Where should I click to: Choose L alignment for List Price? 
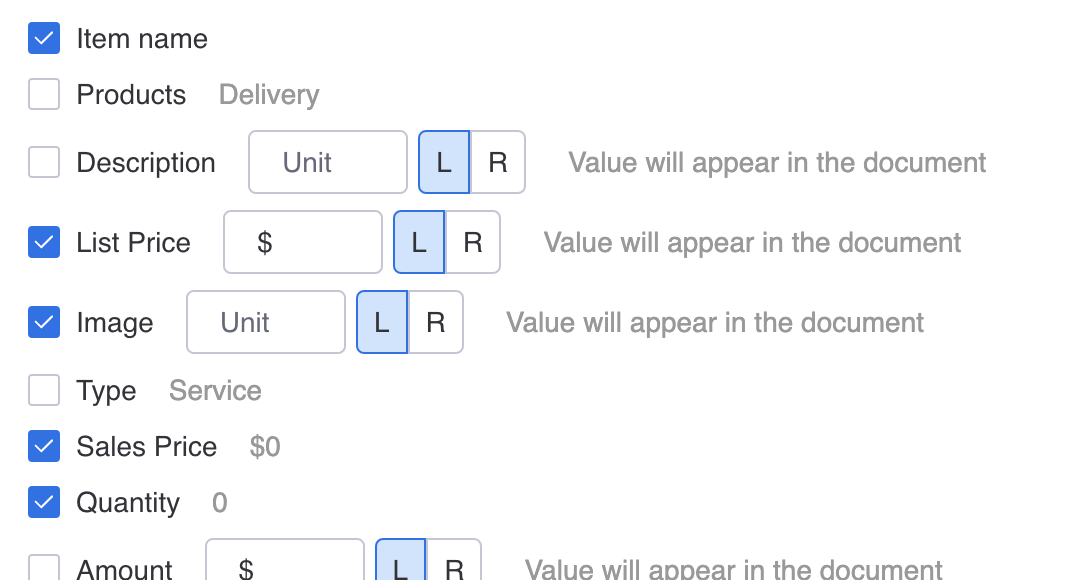click(x=419, y=242)
